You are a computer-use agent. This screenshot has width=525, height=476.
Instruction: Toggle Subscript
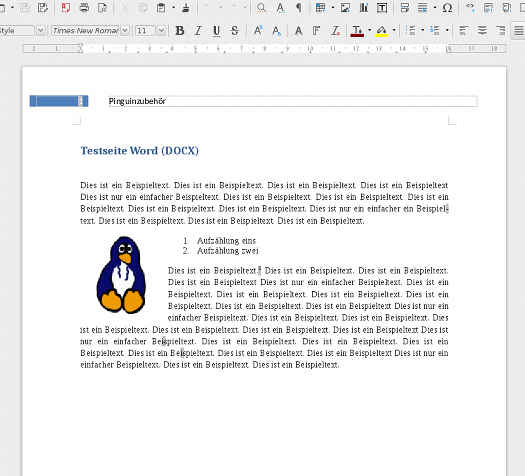tap(276, 31)
